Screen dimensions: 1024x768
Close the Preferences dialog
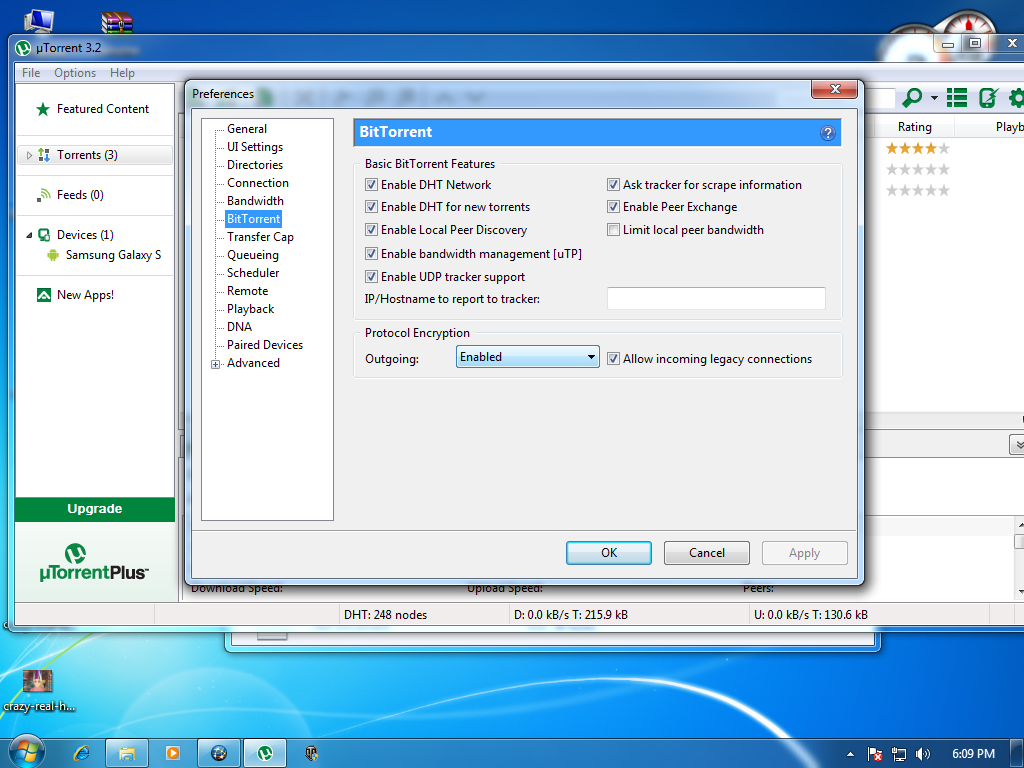point(834,89)
